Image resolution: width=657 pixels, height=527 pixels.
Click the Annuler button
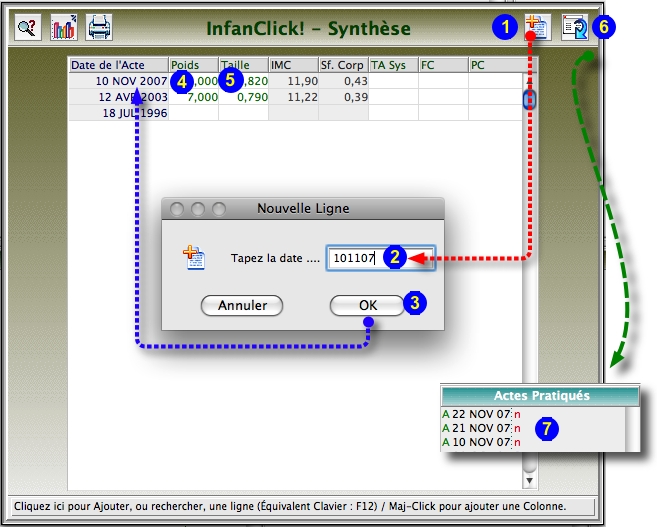click(242, 305)
